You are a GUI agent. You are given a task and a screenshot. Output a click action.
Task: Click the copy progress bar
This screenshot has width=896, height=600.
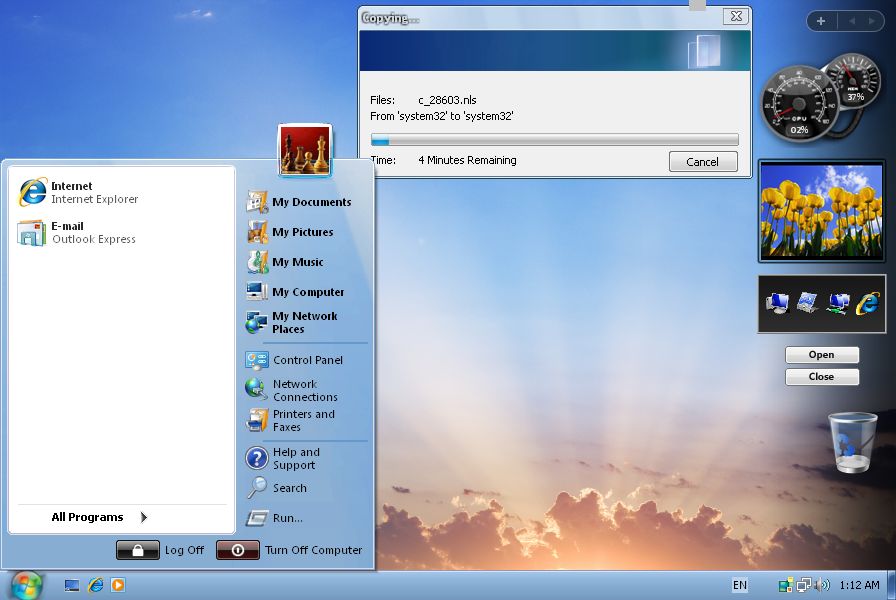(554, 139)
